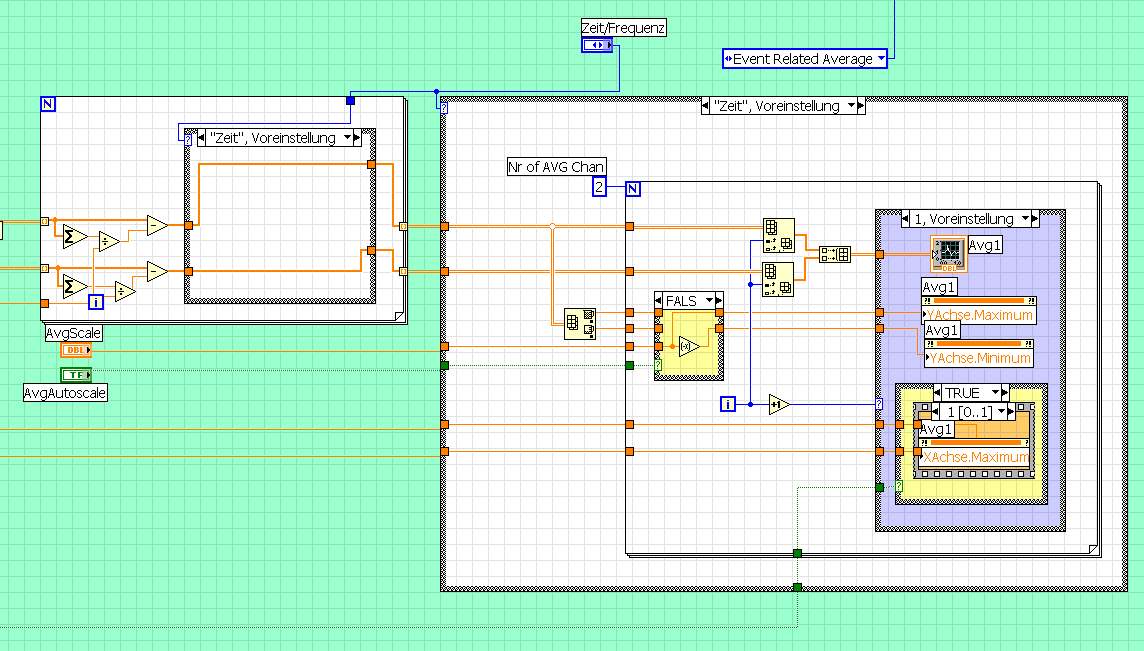The height and width of the screenshot is (651, 1144).
Task: Open the FALS case structure selector
Action: [x=710, y=300]
